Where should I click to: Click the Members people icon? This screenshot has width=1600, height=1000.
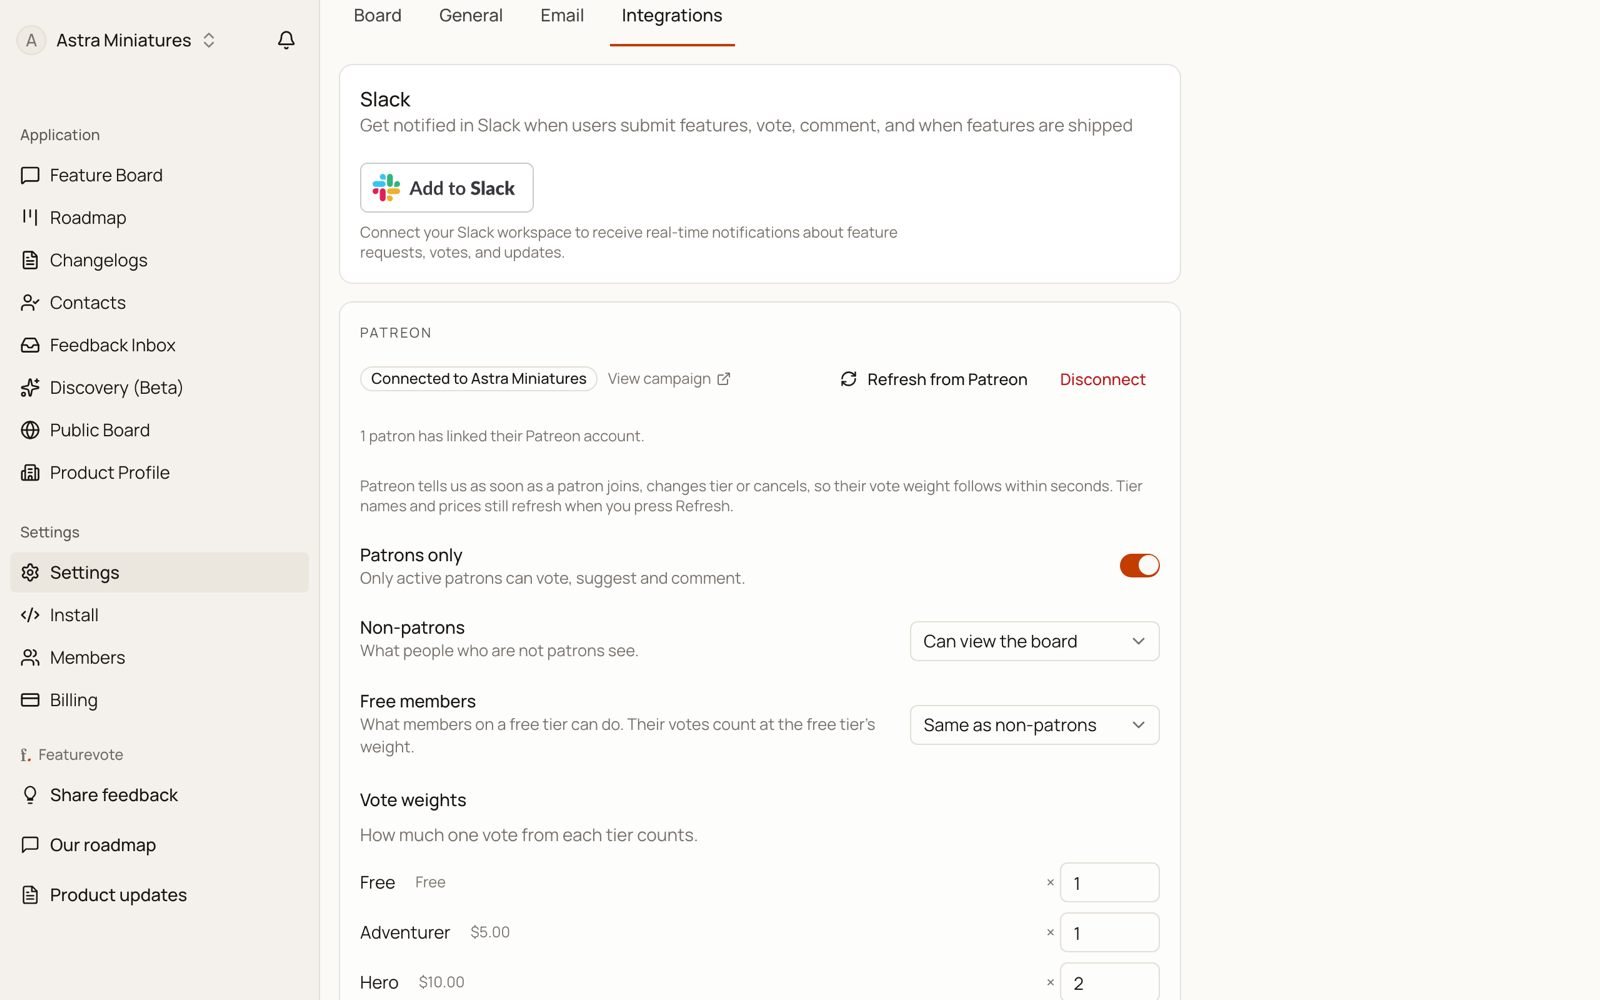30,657
